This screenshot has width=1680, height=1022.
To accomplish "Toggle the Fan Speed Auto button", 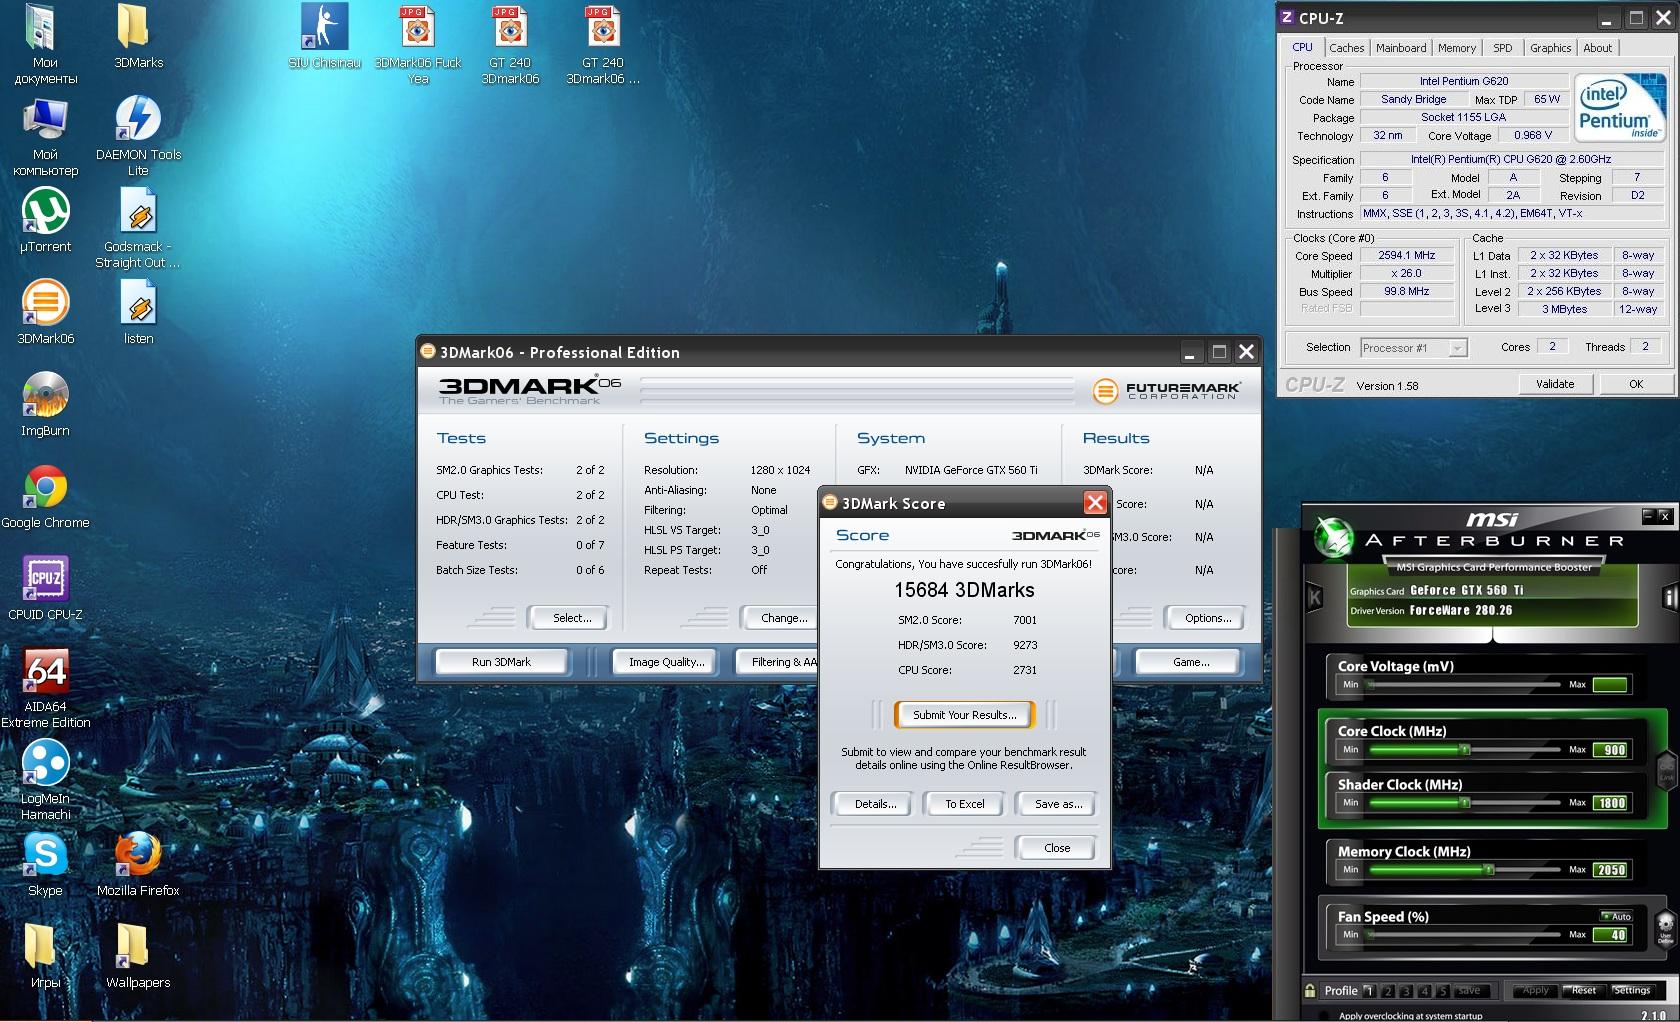I will click(x=1616, y=916).
